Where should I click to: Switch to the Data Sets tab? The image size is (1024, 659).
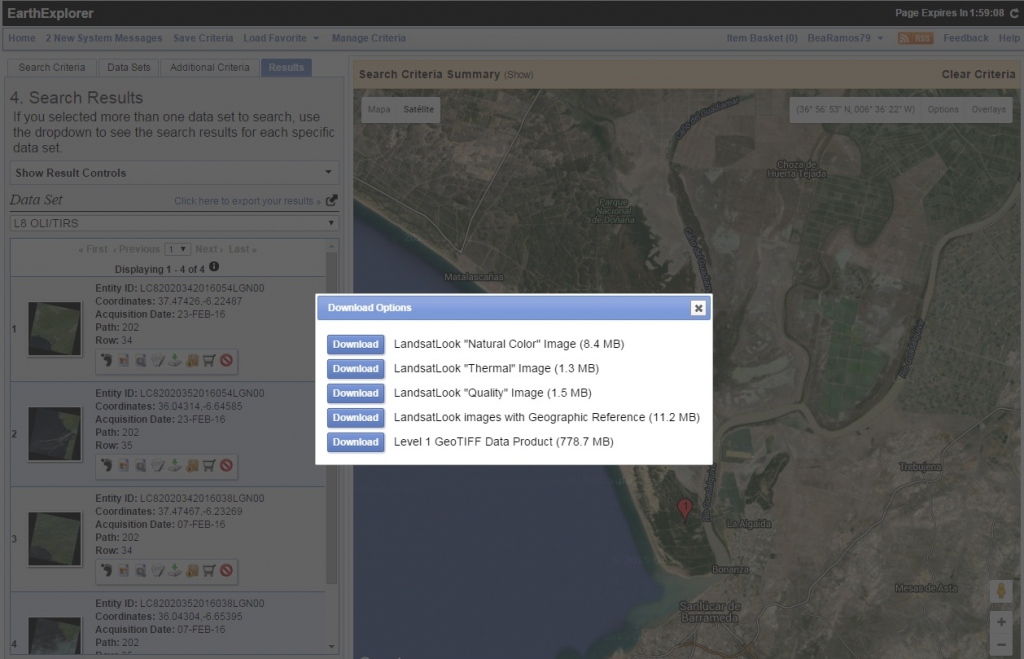pyautogui.click(x=129, y=68)
